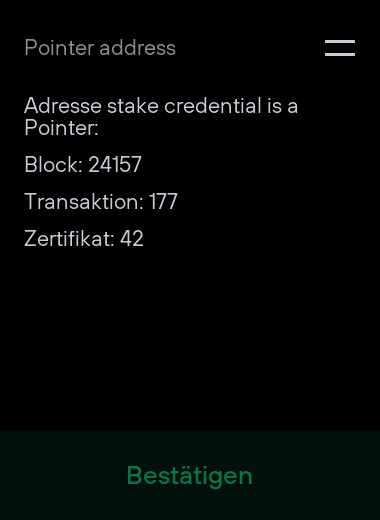This screenshot has width=380, height=520.
Task: Select the 'Pointer:' text ending the description
Action: pyautogui.click(x=61, y=128)
